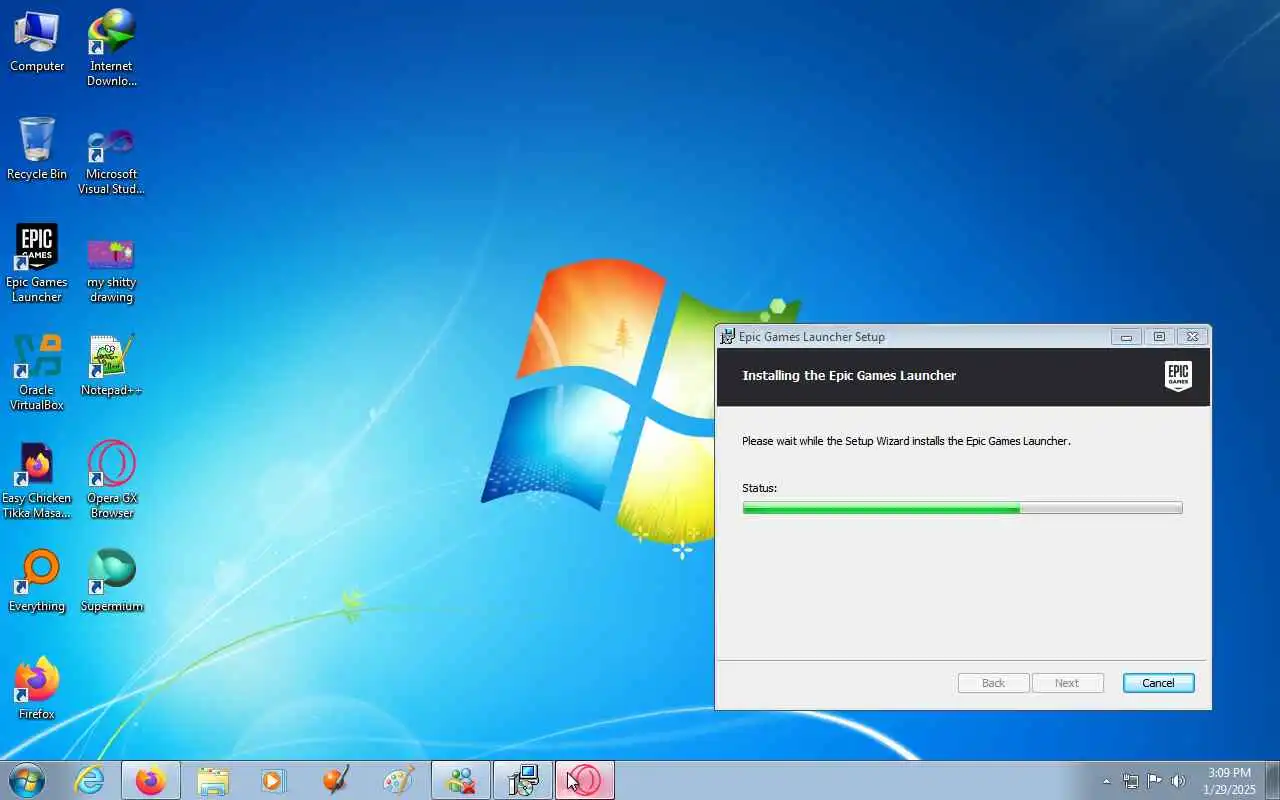Click the two-users taskbar icon with red X
Screen dimensions: 1280x800
461,780
